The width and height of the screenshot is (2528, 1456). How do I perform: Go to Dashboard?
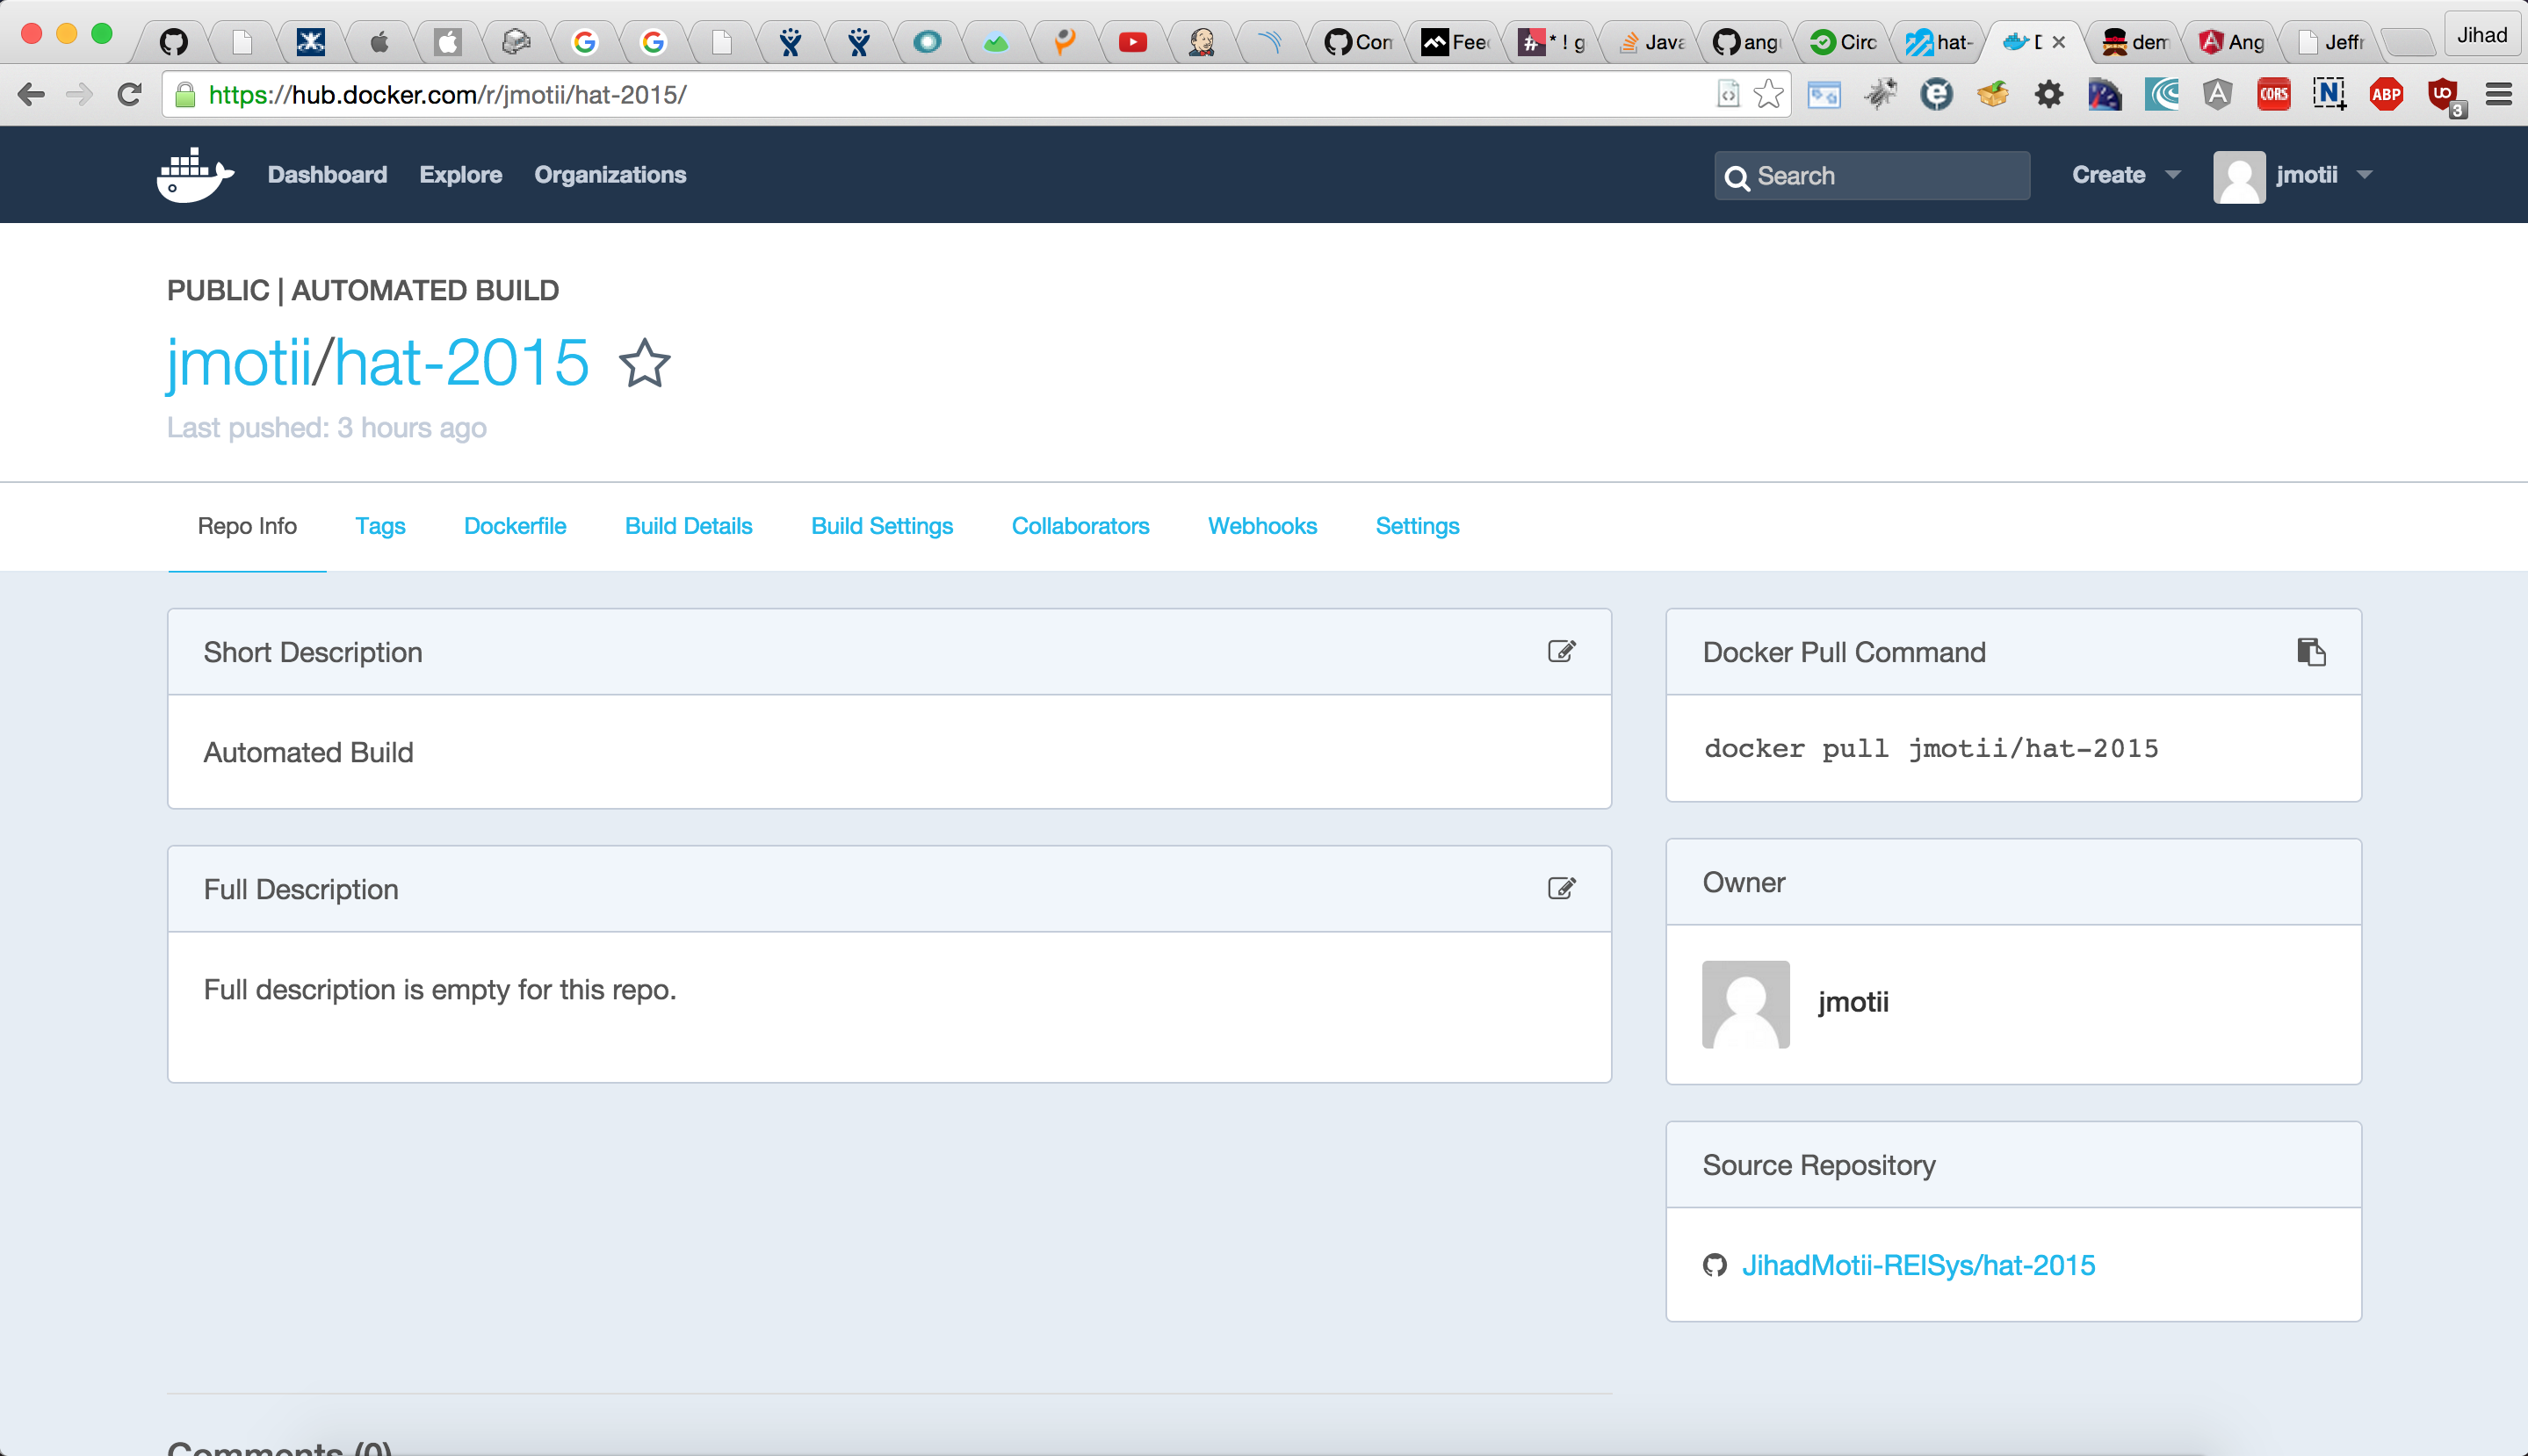(x=327, y=175)
